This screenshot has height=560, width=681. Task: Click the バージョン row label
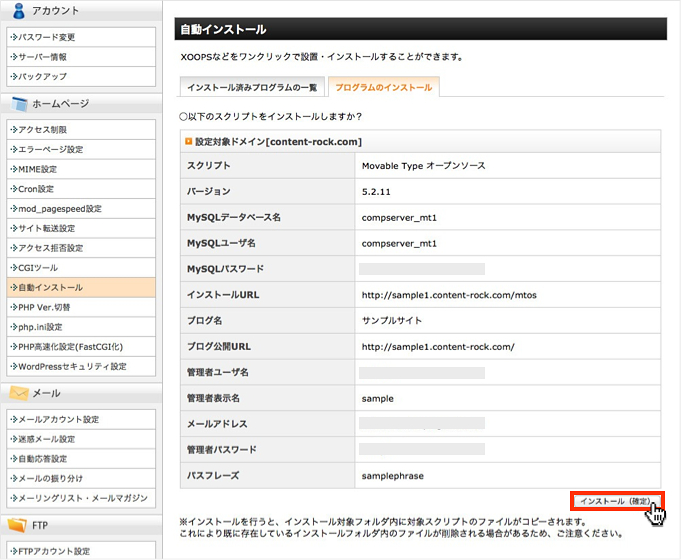pyautogui.click(x=208, y=192)
